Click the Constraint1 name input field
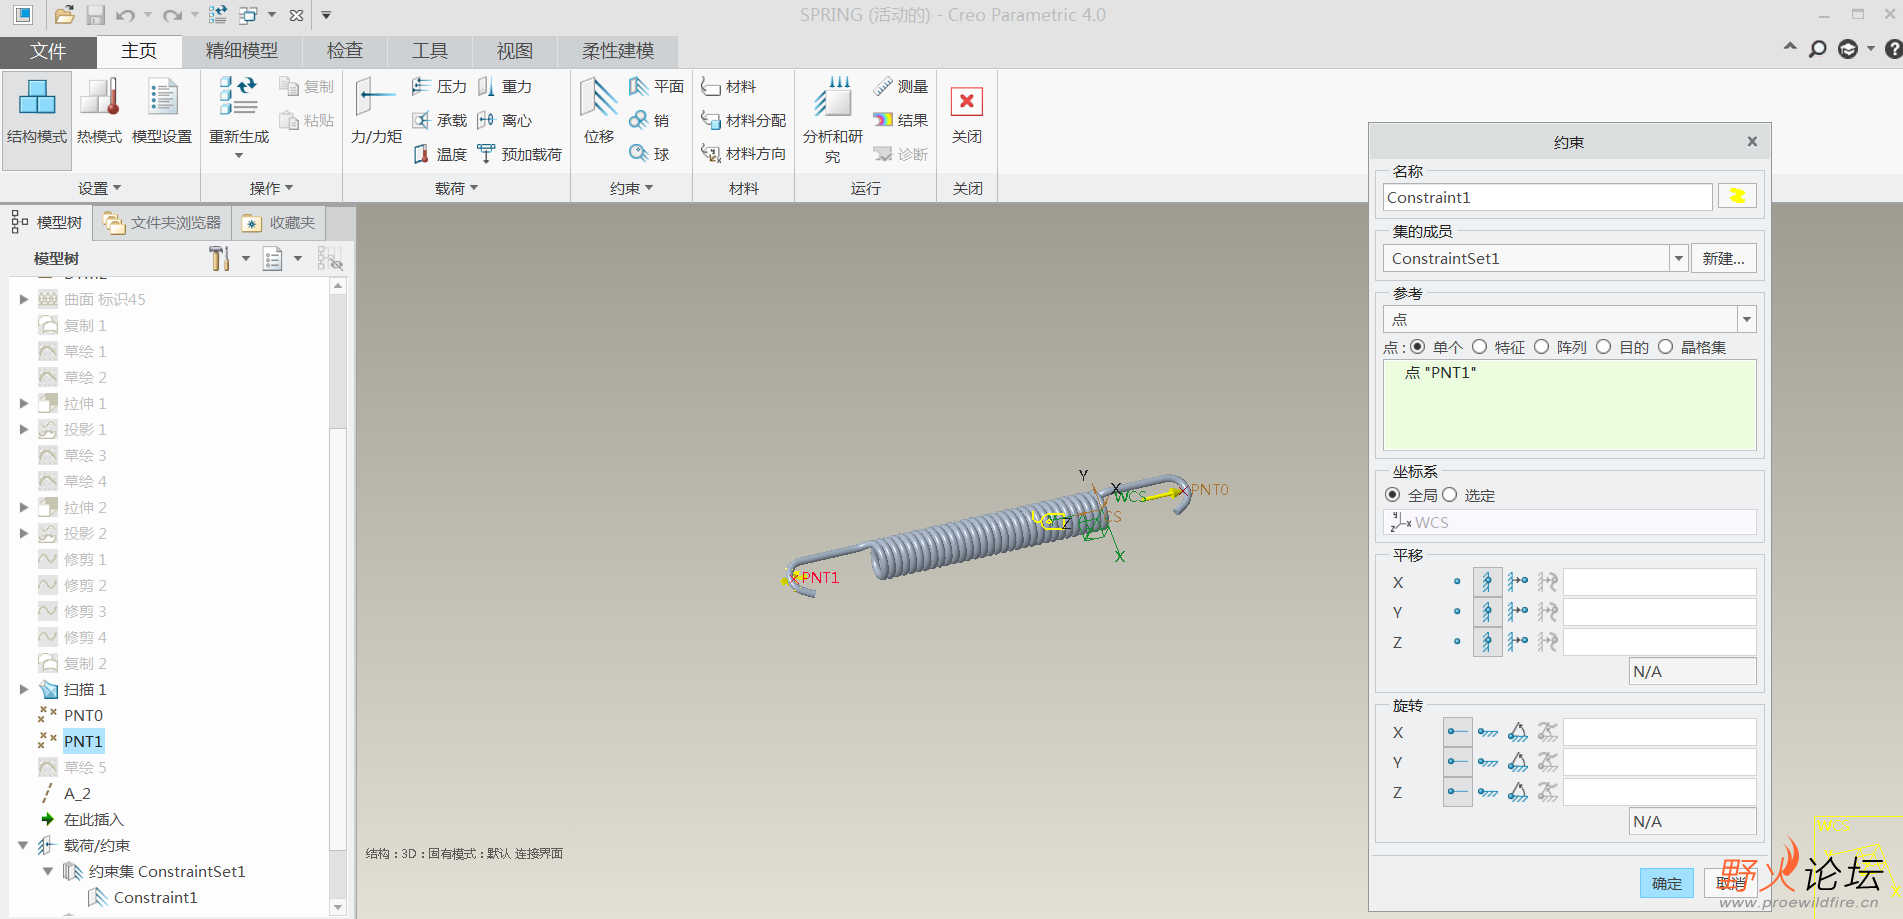This screenshot has width=1903, height=919. tap(1547, 197)
